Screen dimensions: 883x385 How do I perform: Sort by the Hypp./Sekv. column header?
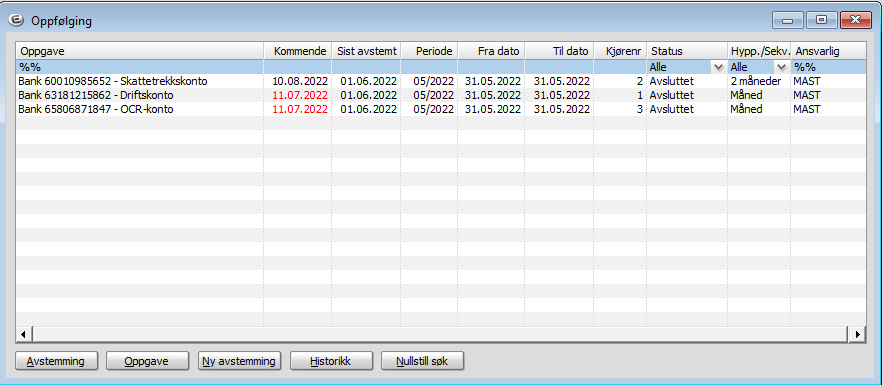(x=759, y=51)
